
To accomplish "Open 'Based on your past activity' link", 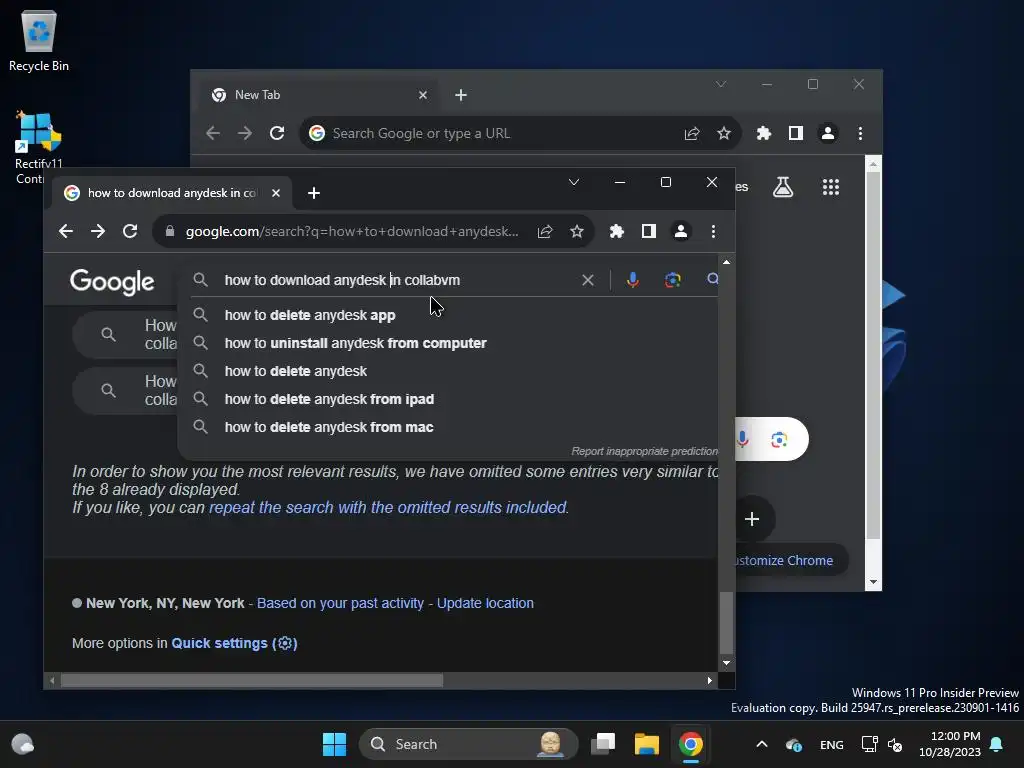I will (340, 603).
